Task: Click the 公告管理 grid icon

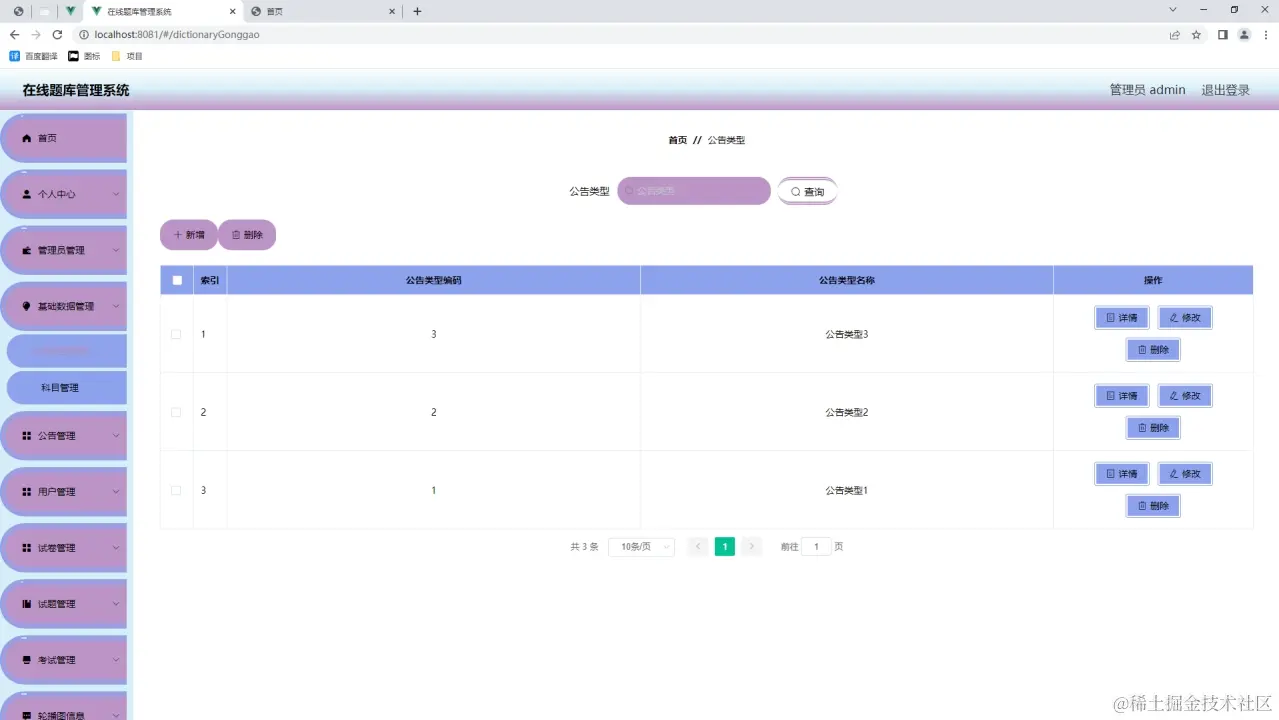Action: 27,436
